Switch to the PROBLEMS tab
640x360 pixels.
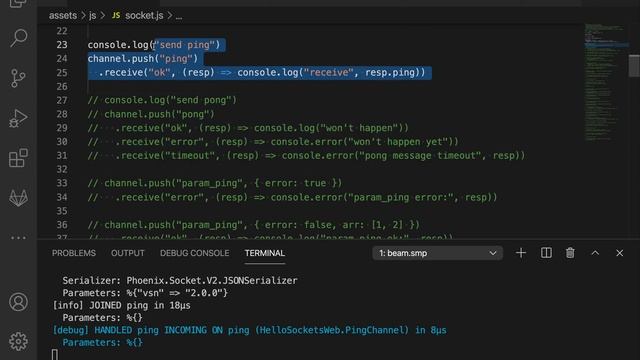(74, 253)
